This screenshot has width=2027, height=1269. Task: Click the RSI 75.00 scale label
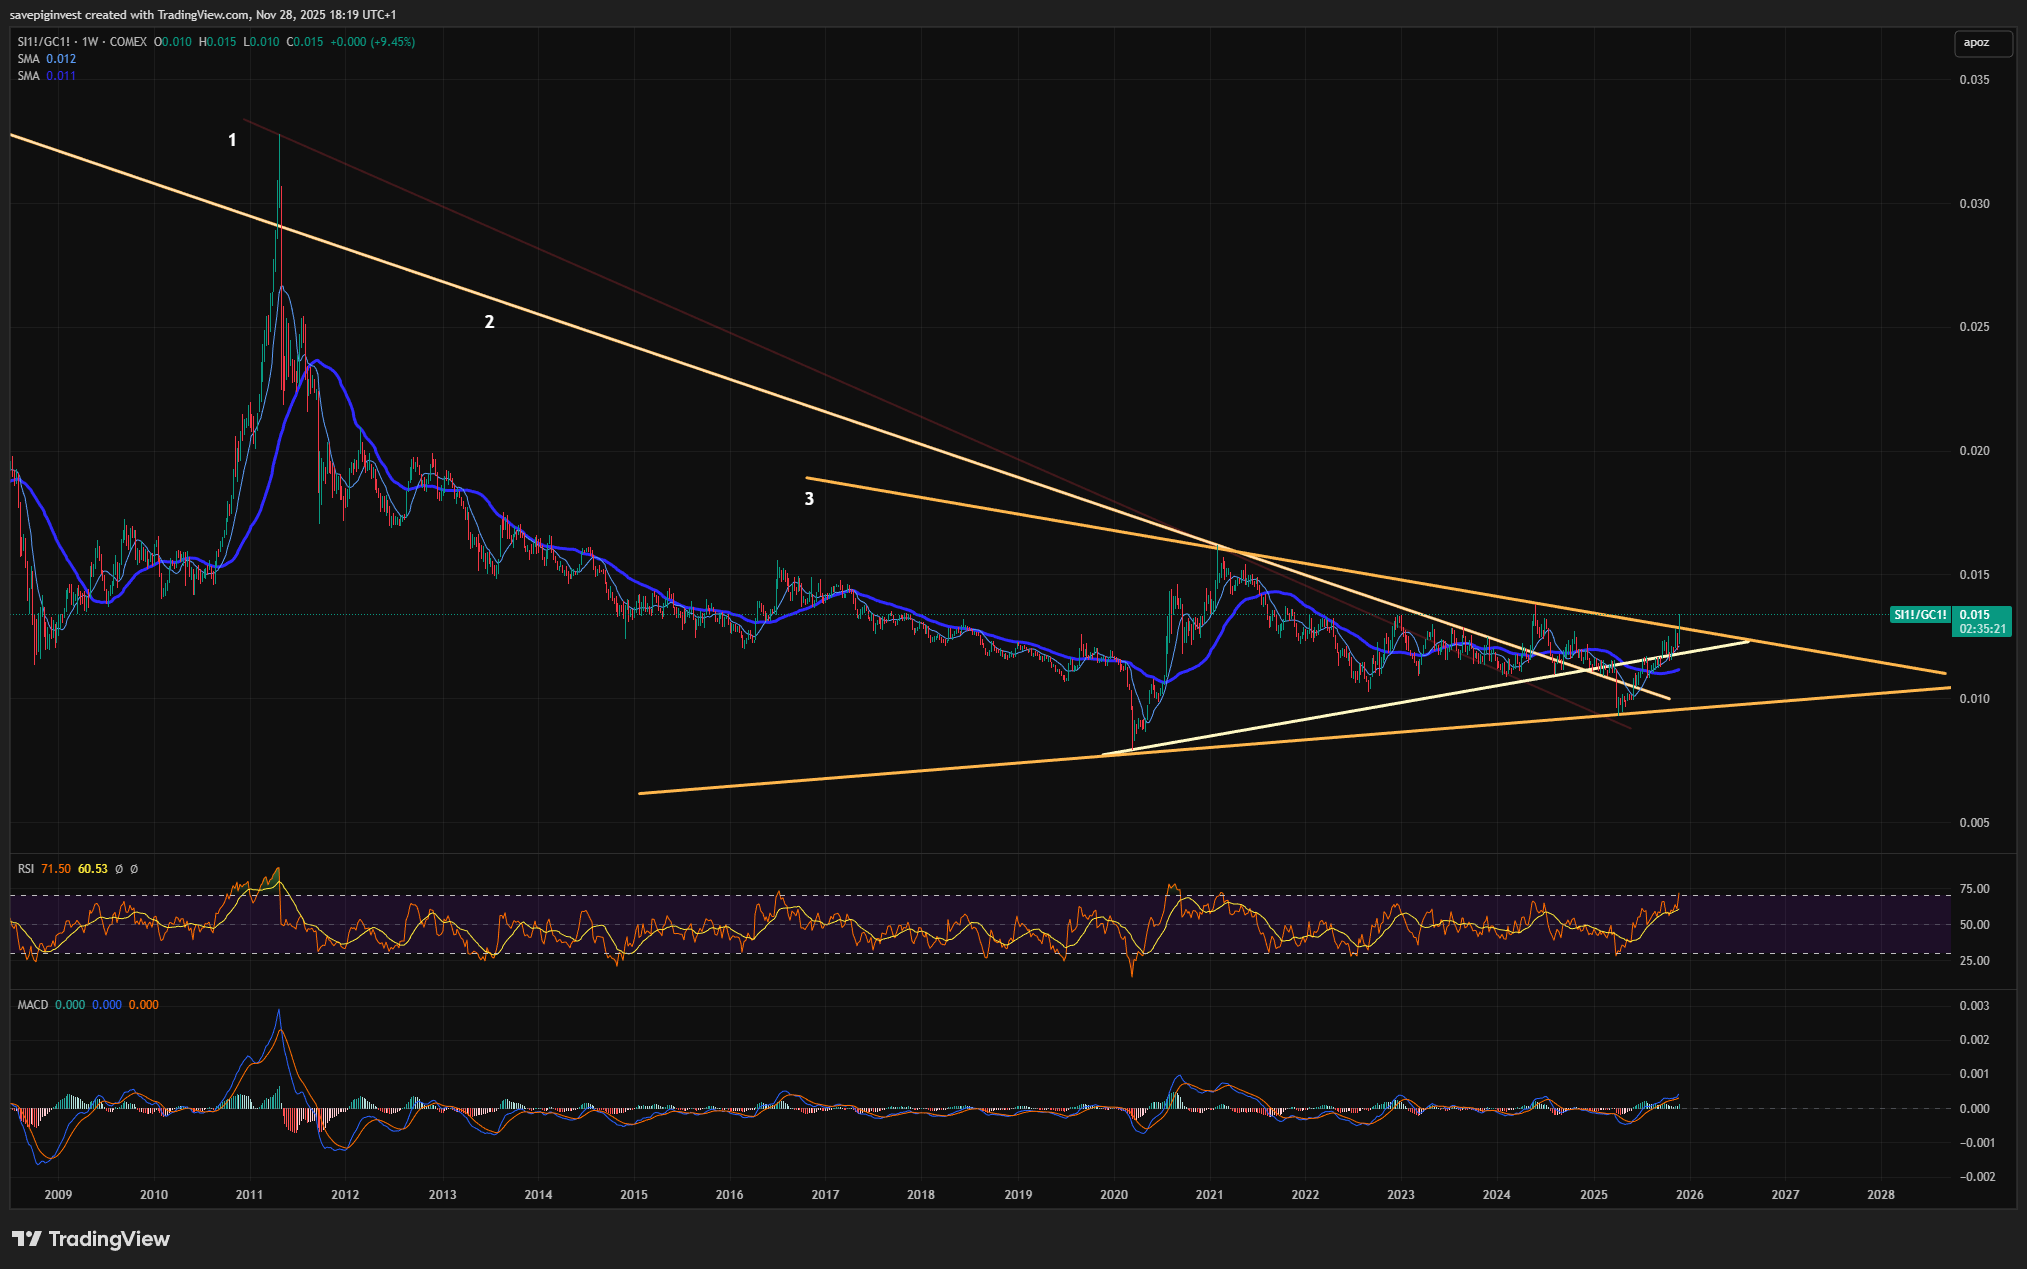[x=1974, y=889]
